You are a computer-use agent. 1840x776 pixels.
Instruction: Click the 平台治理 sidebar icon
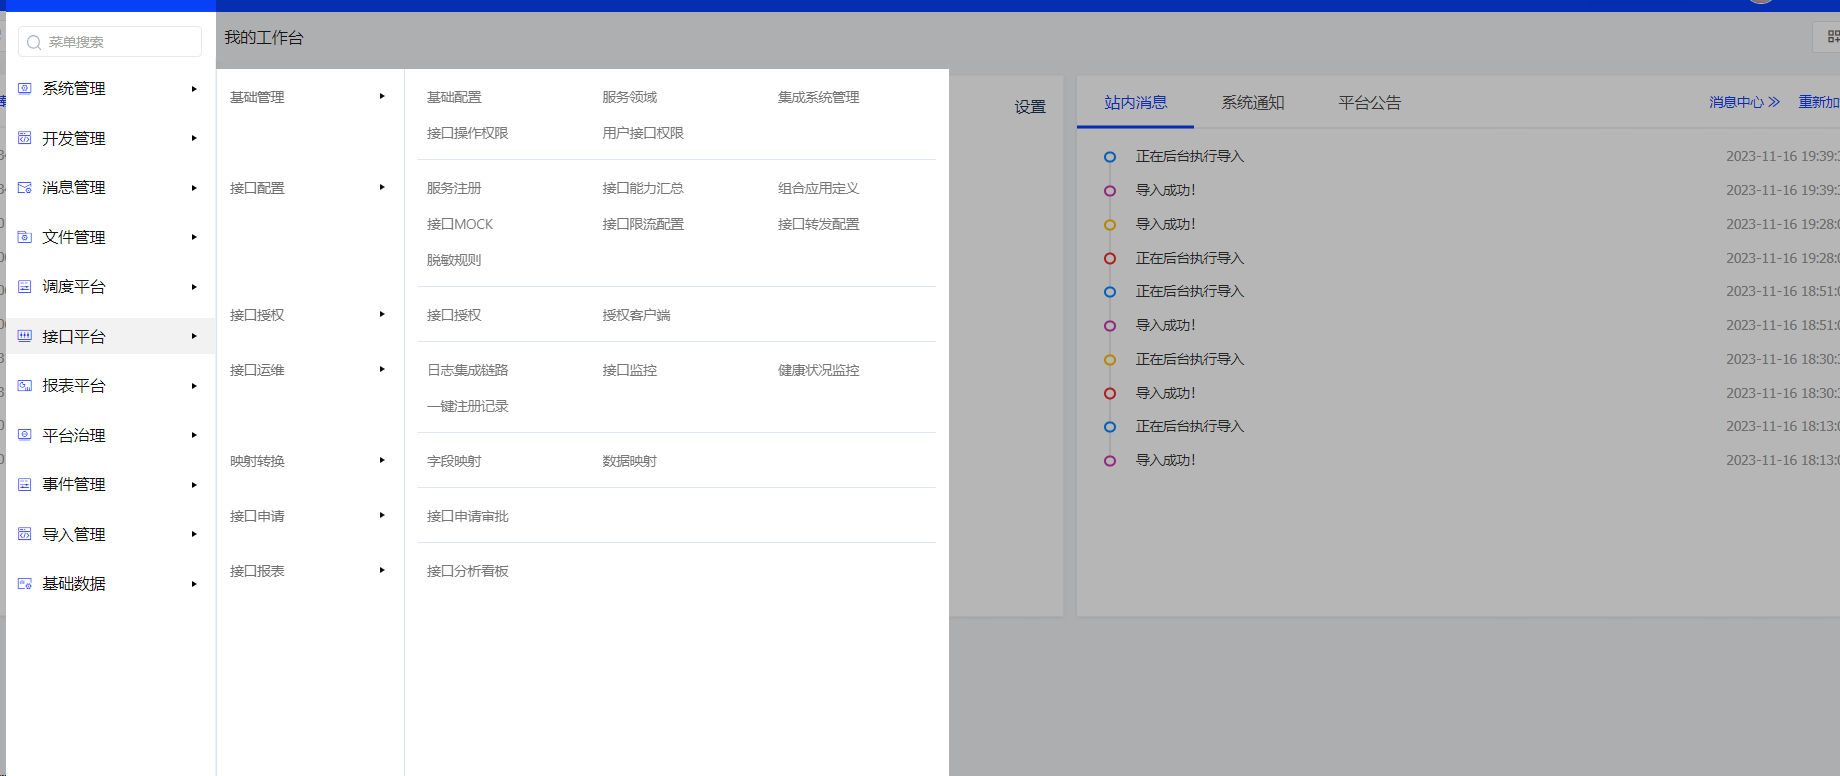pos(25,435)
